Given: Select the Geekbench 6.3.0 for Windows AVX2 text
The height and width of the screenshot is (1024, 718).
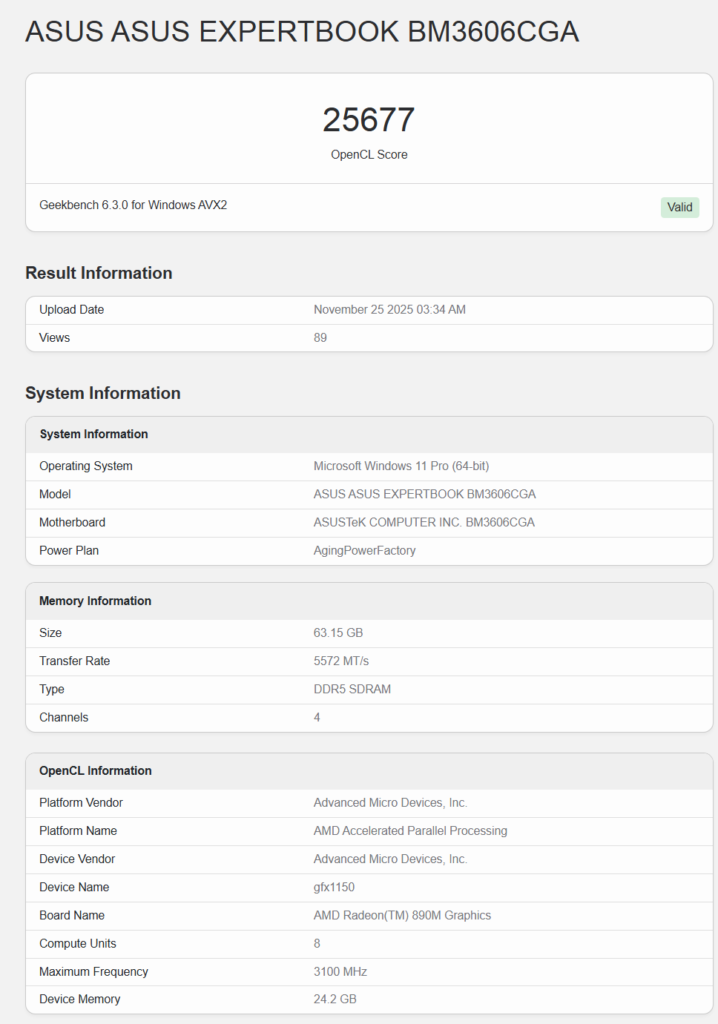Looking at the screenshot, I should pos(140,205).
